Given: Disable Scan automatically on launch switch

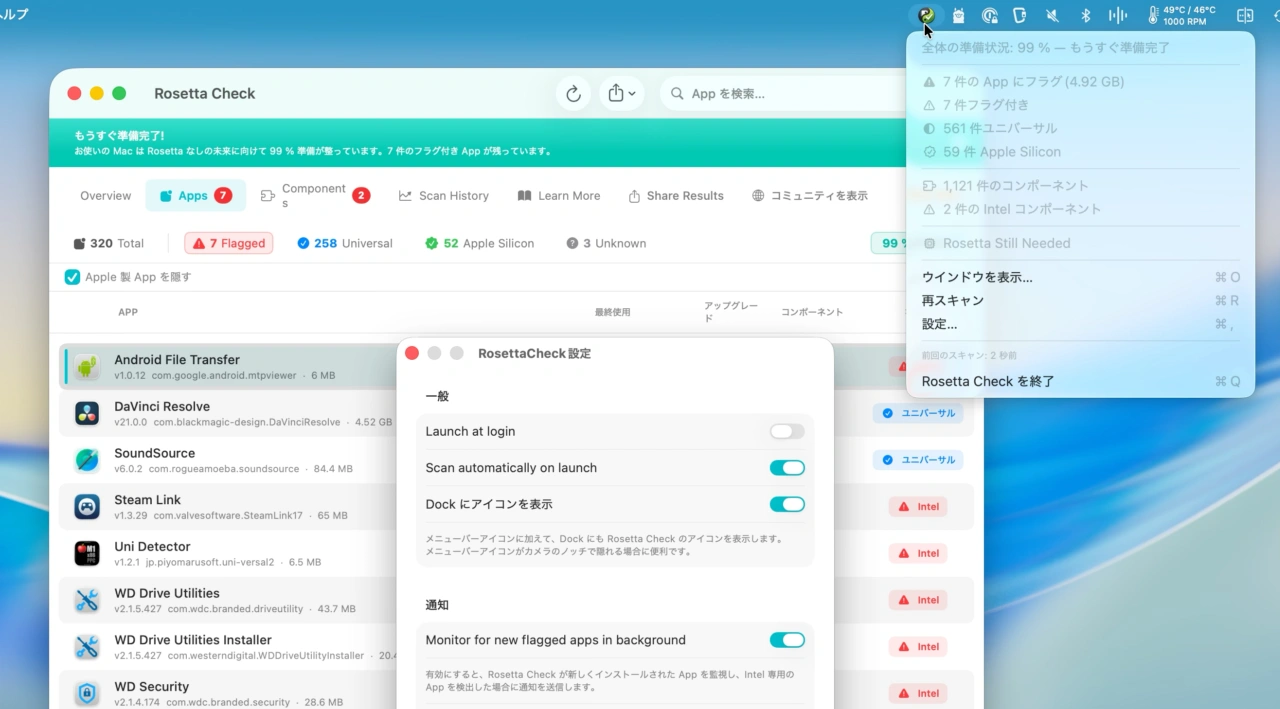Looking at the screenshot, I should point(787,468).
